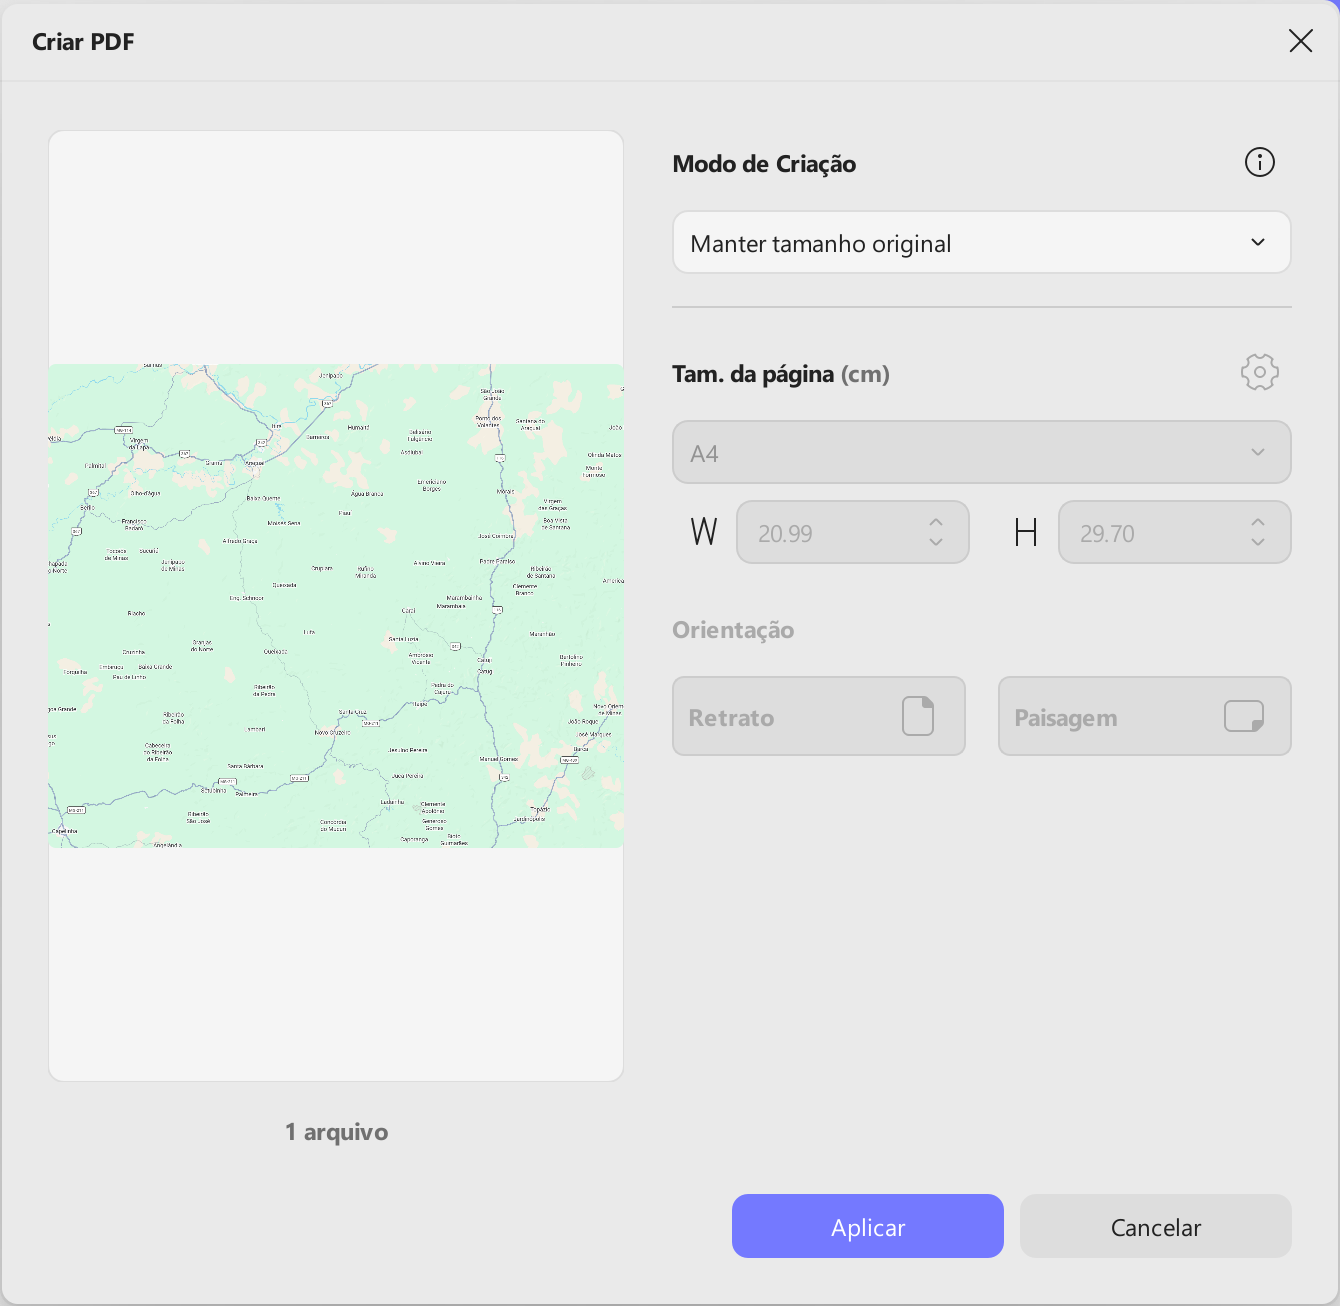
Task: Increase height with up stepper arrow
Action: tap(1258, 522)
